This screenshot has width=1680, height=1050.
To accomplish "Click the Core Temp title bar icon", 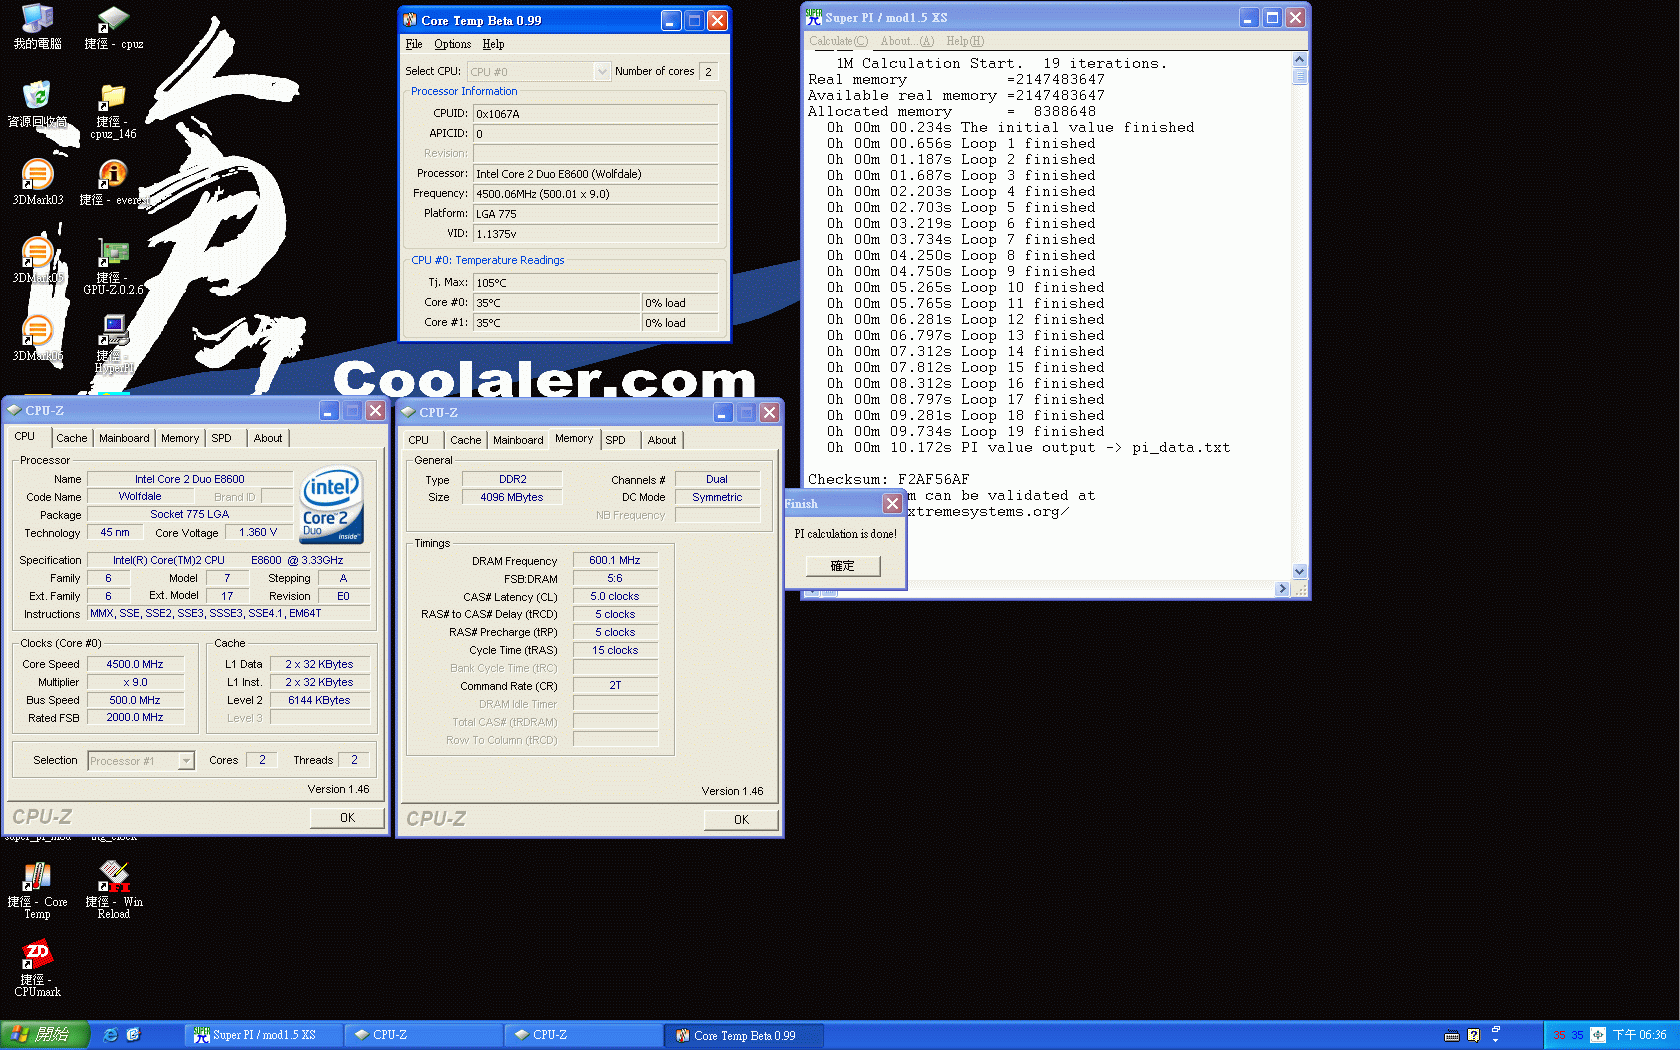I will coord(410,20).
